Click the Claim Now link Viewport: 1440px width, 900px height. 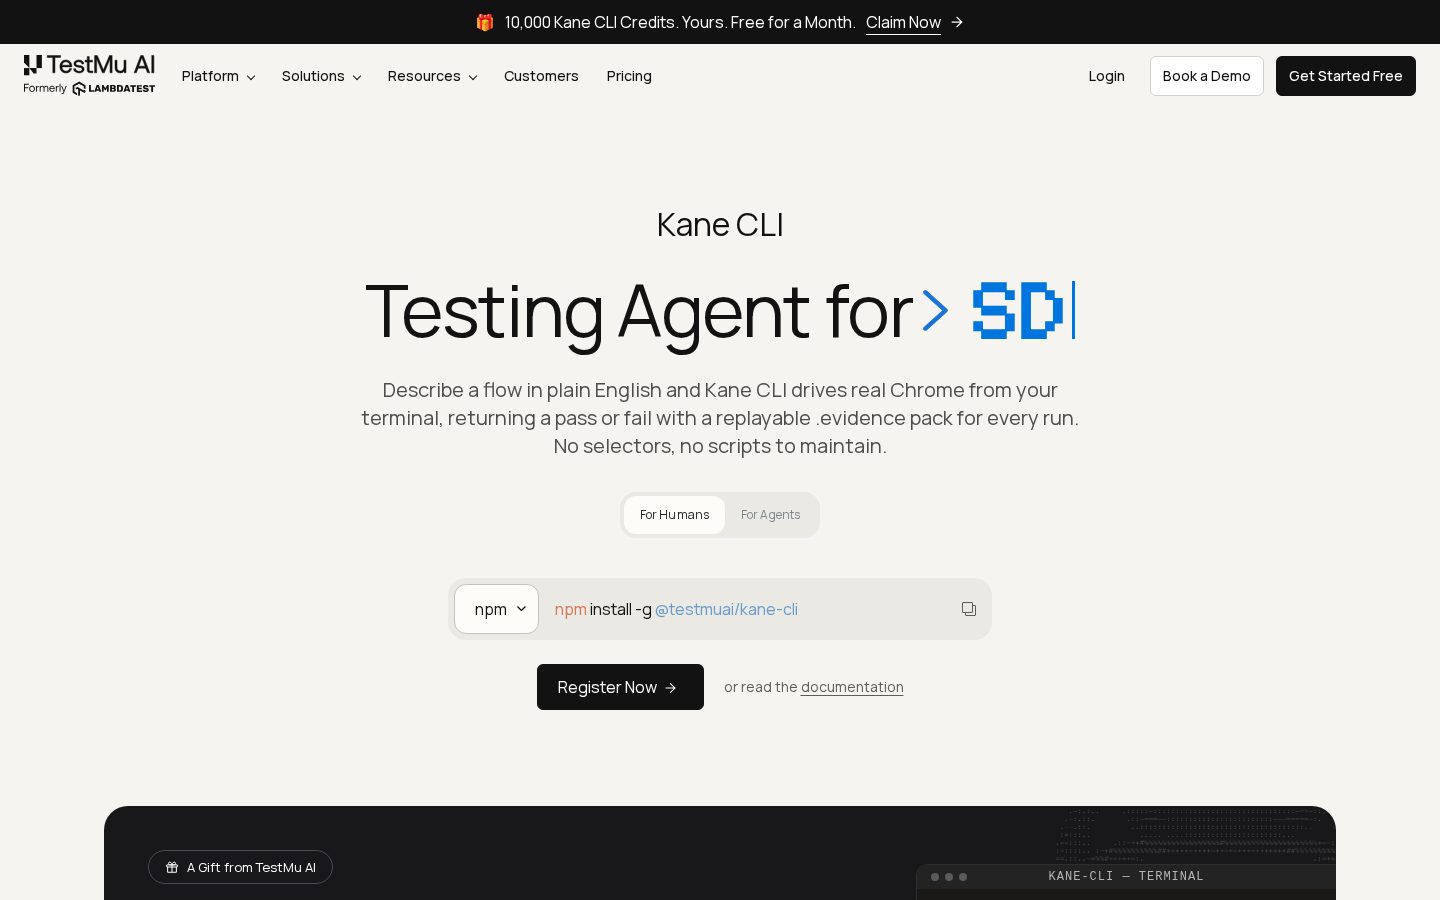[x=903, y=22]
